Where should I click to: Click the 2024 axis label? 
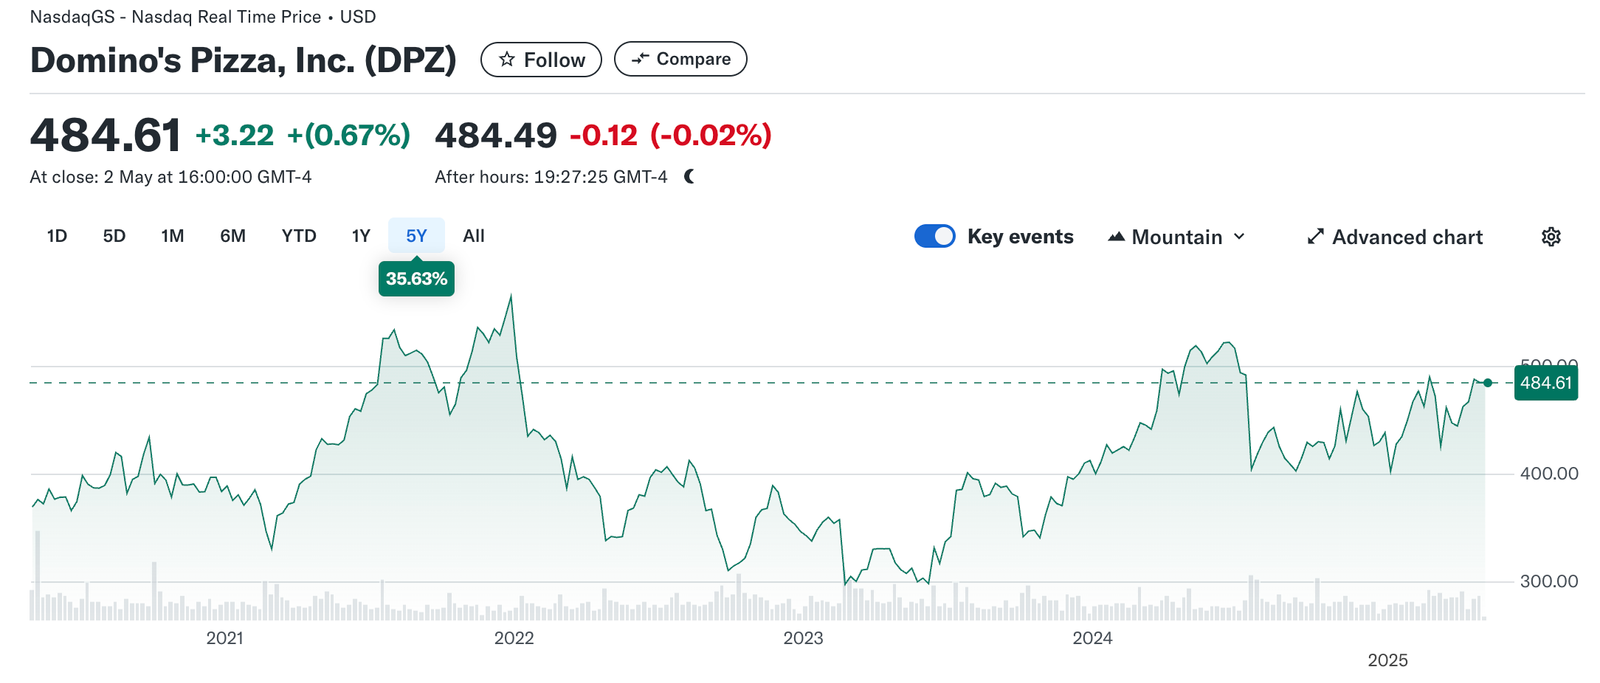(x=1092, y=638)
